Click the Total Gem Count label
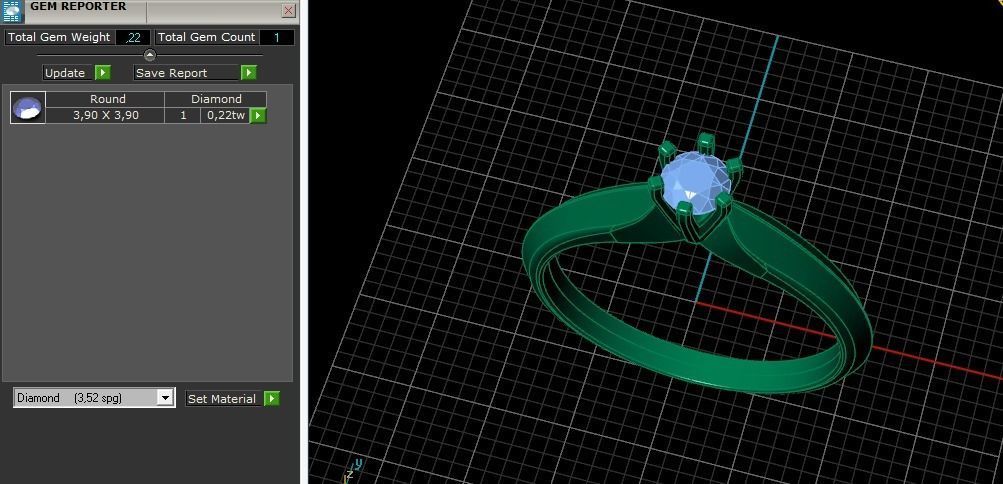The image size is (1003, 484). [x=206, y=38]
